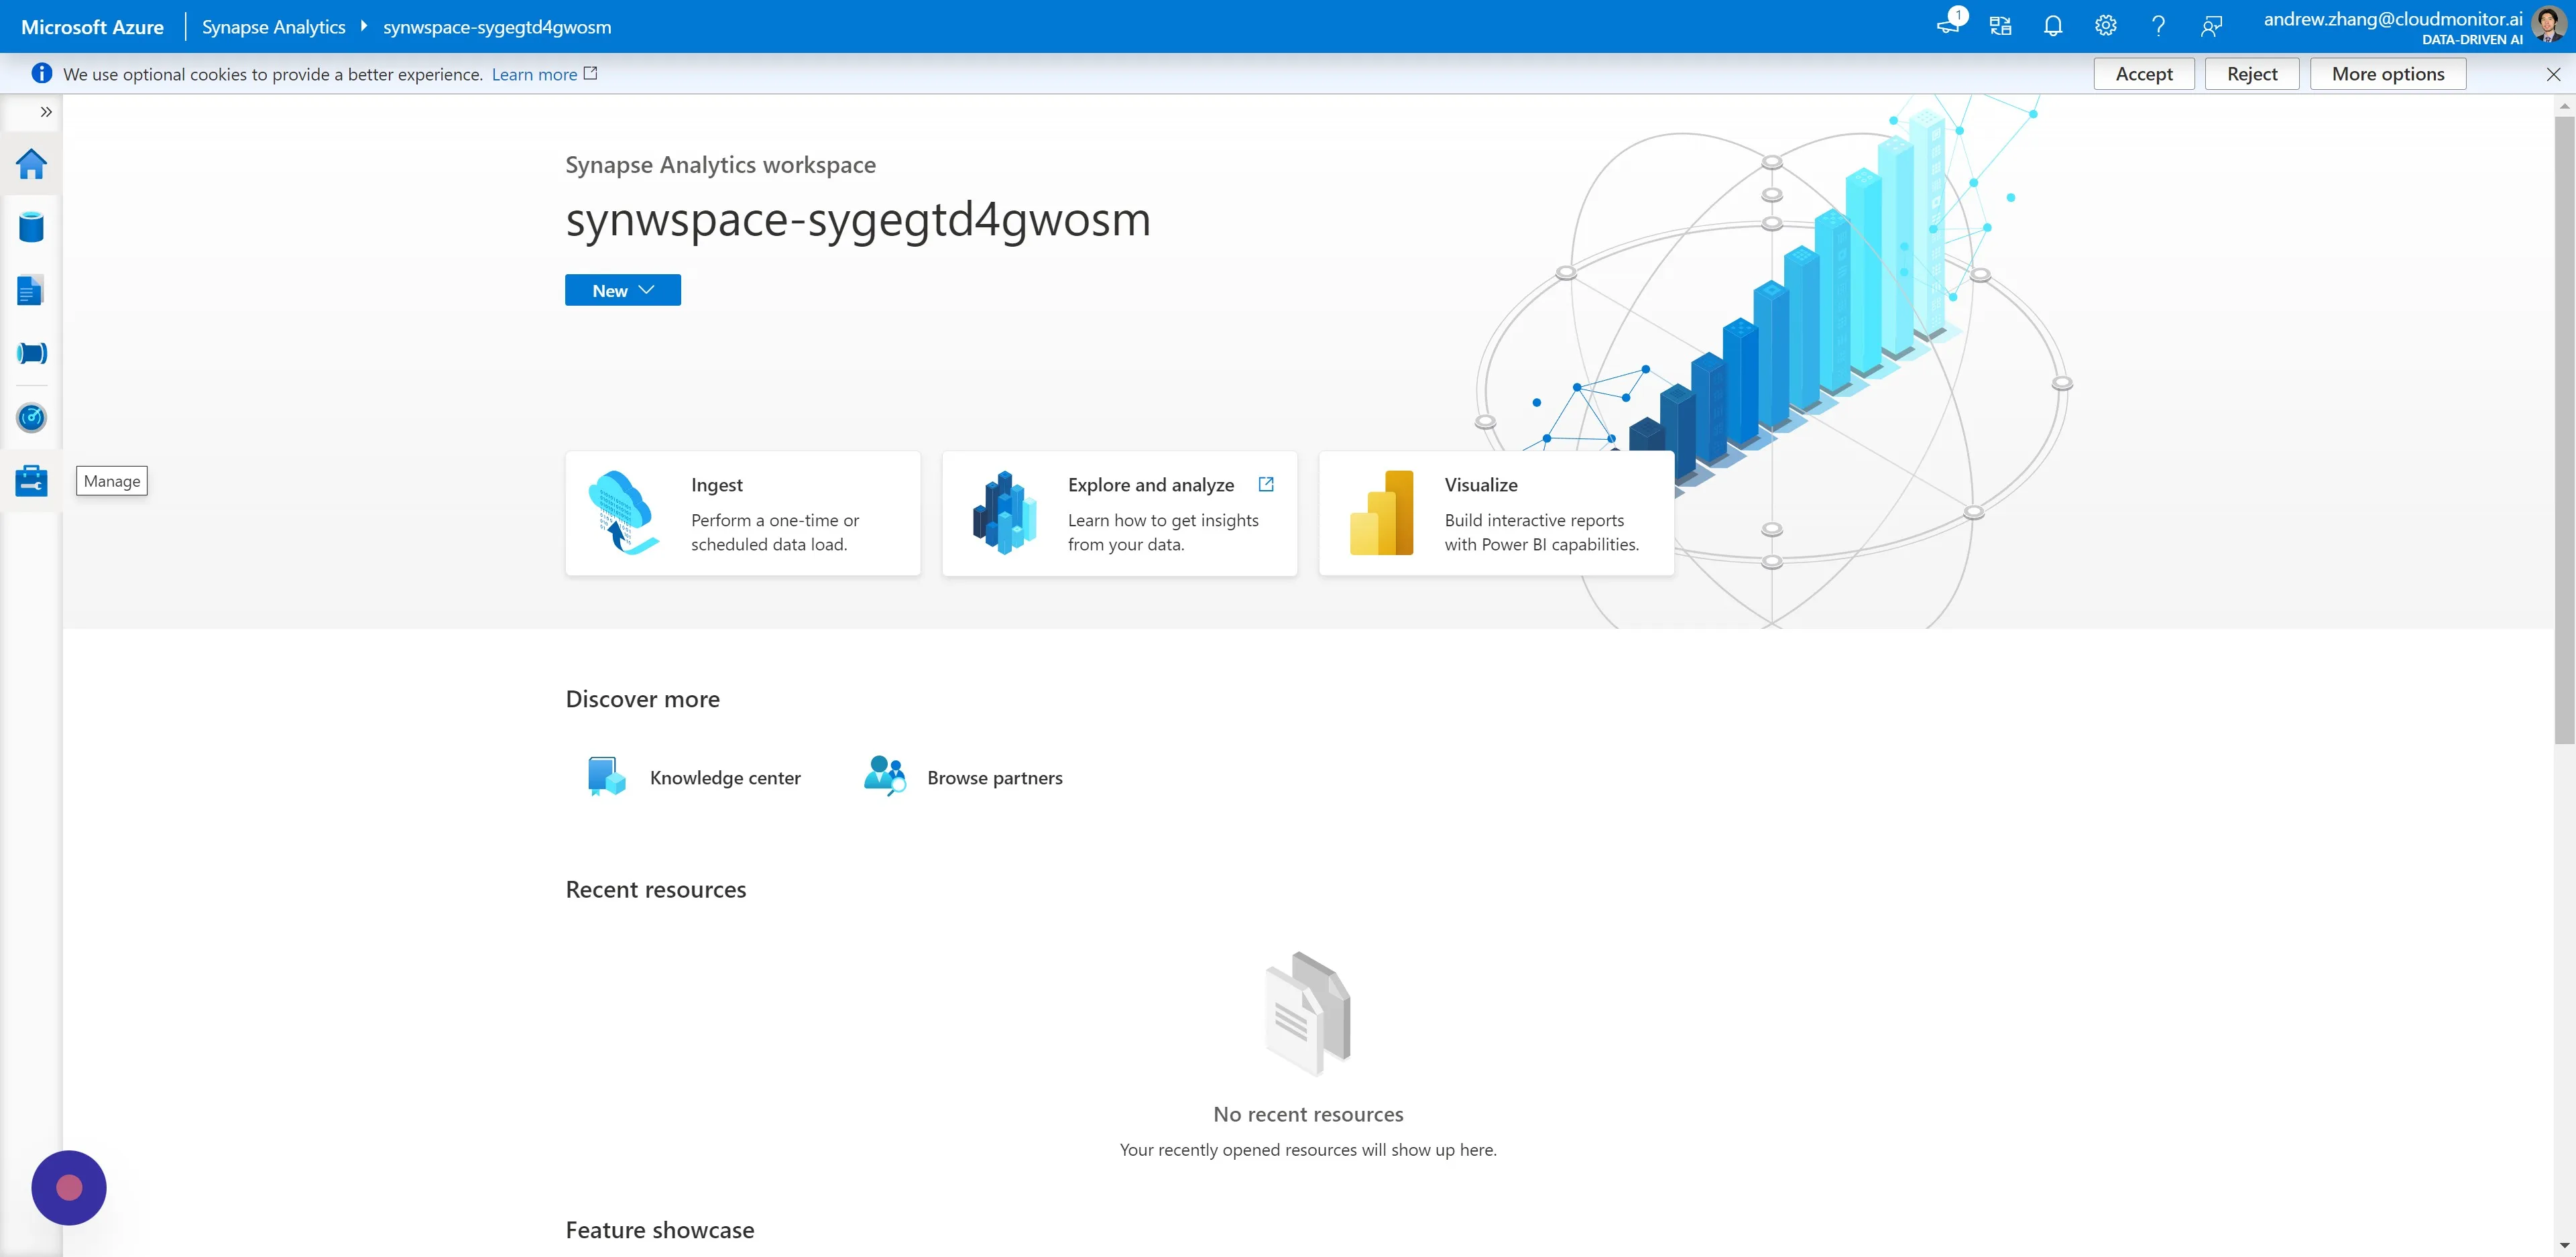The height and width of the screenshot is (1257, 2576).
Task: Click the Explore and analyze external-link icon
Action: 1266,484
